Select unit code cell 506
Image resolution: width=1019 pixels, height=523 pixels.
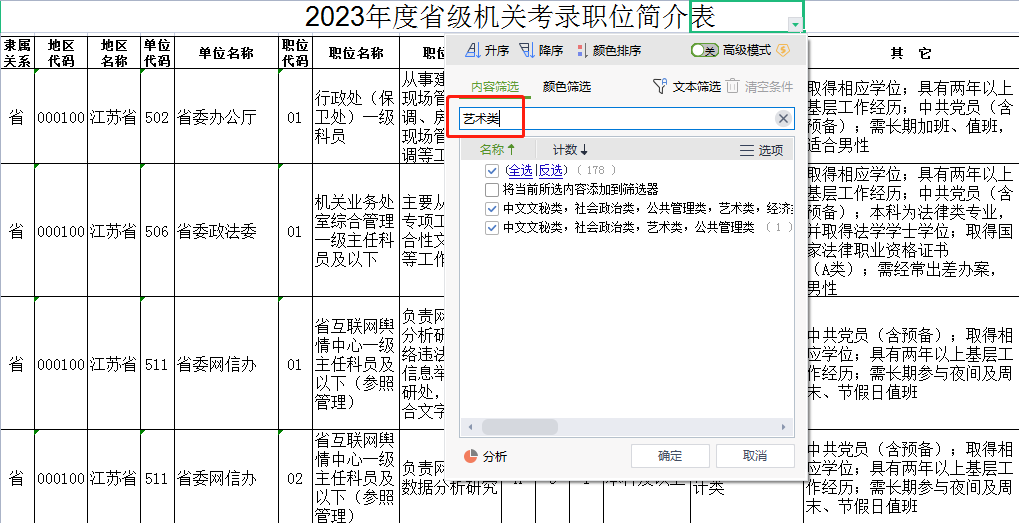pyautogui.click(x=157, y=231)
